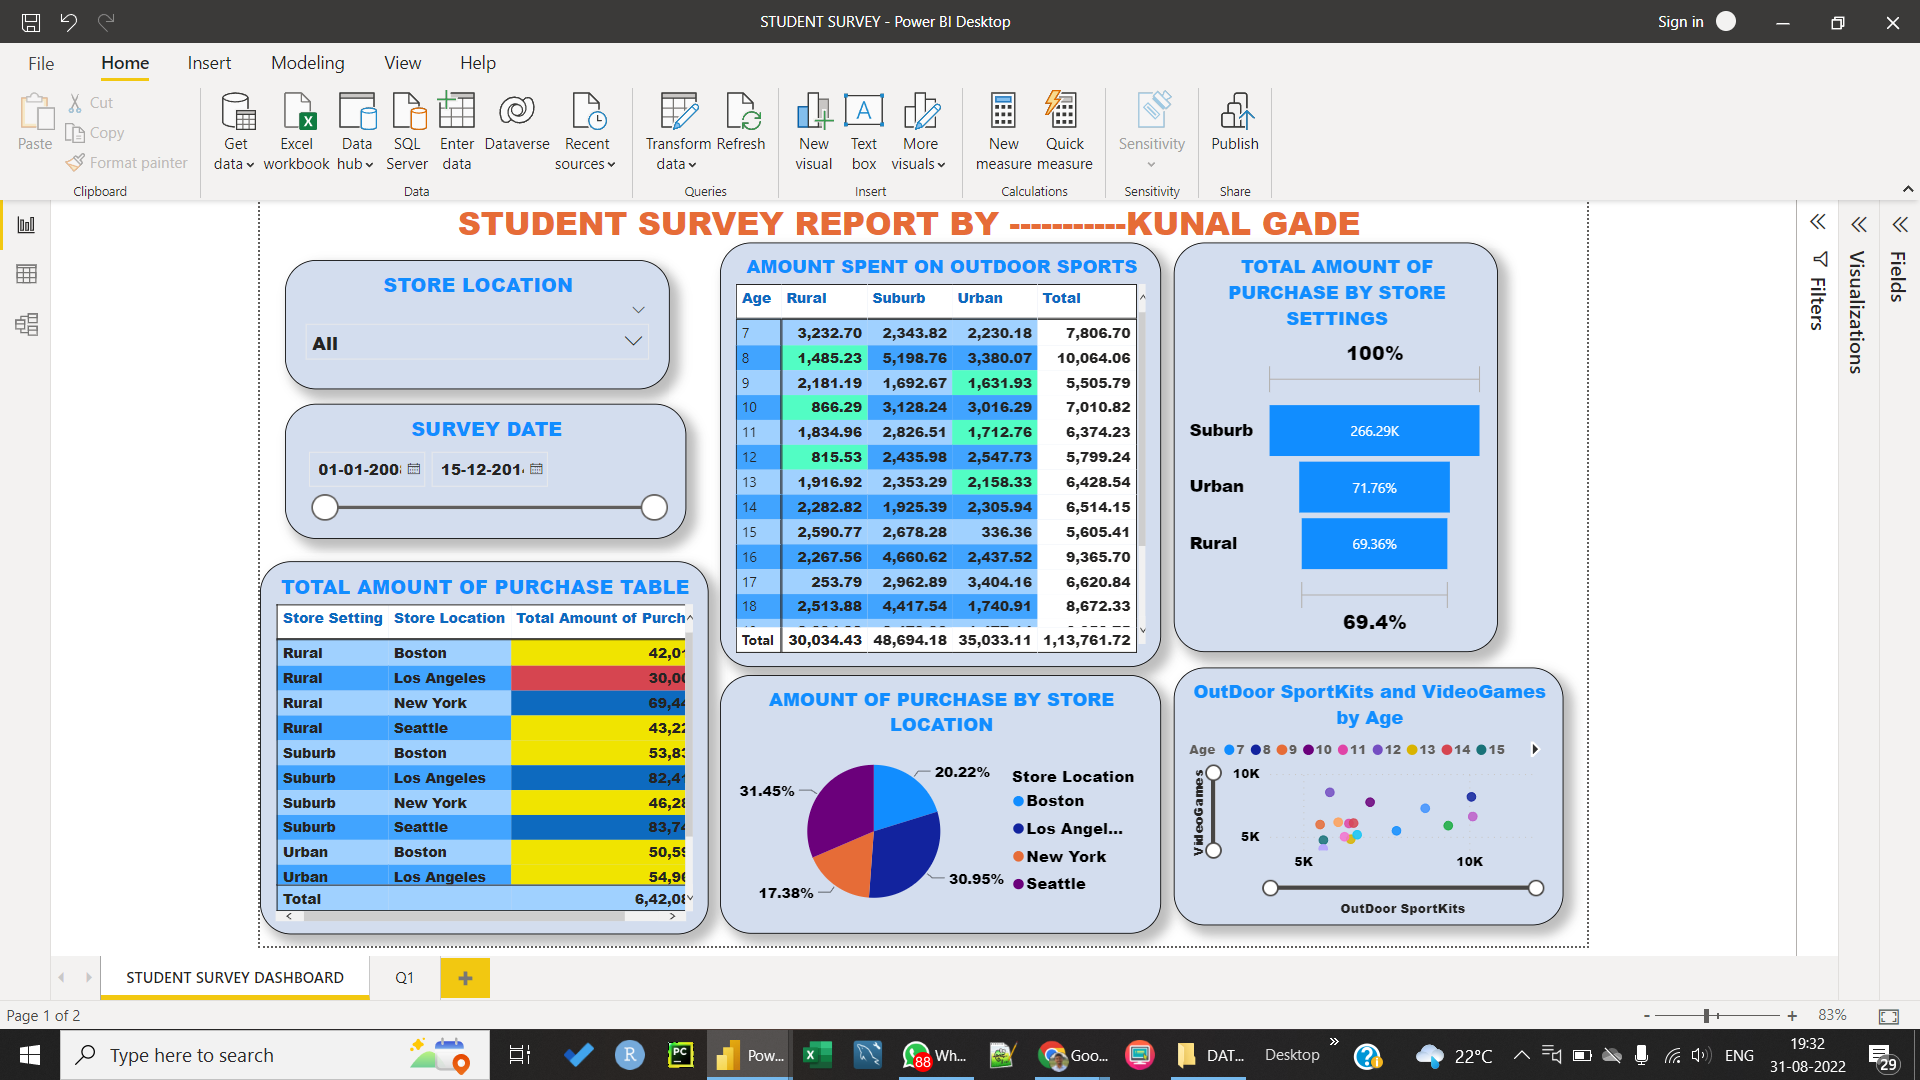Screen dimensions: 1920x1080
Task: Click Sign in at the top right
Action: click(1680, 21)
